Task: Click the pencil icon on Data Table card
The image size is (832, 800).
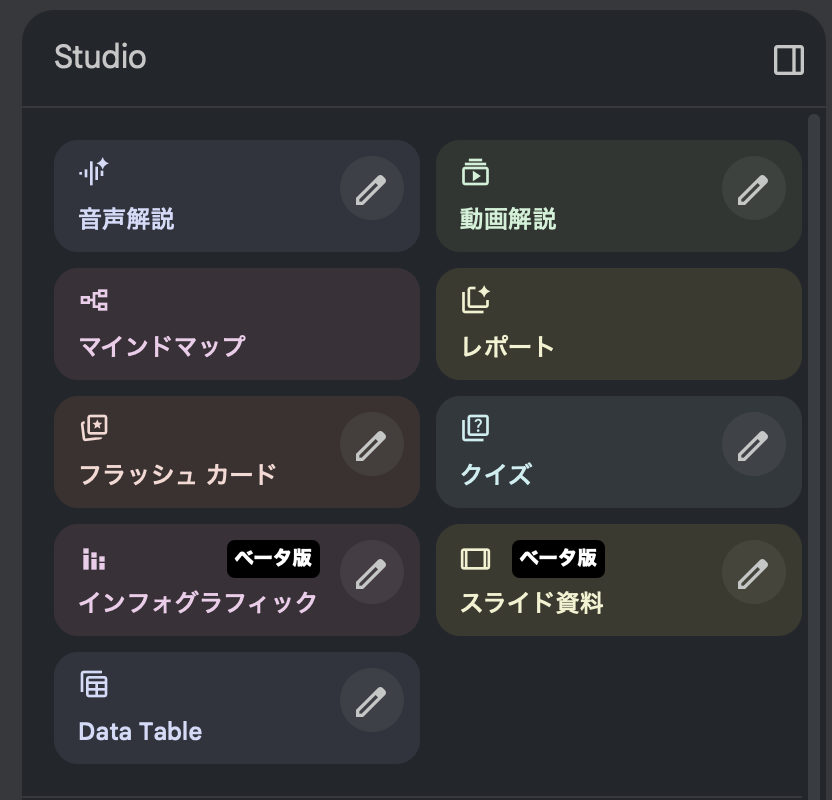Action: [x=371, y=701]
